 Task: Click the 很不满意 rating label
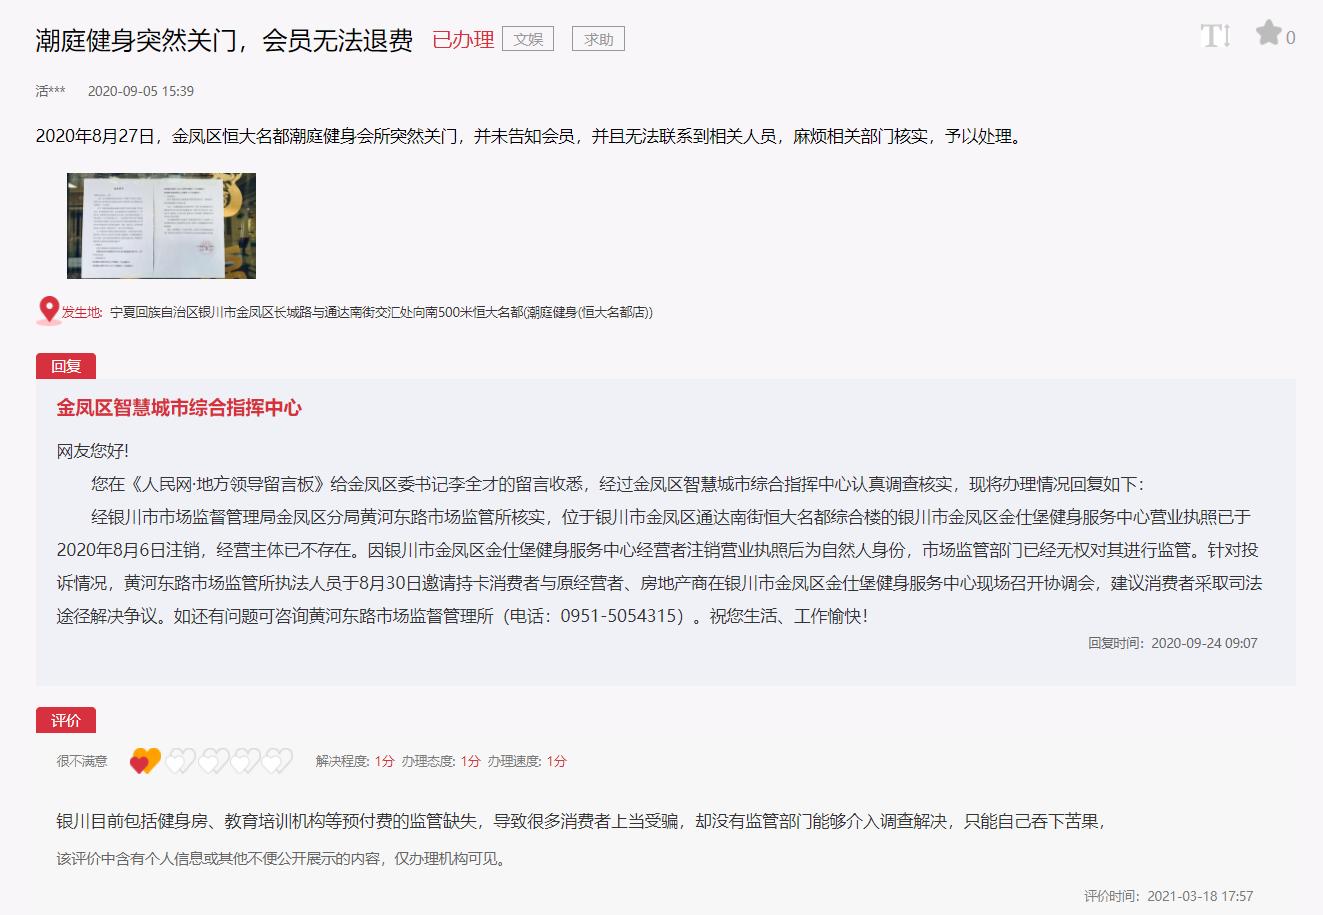82,761
